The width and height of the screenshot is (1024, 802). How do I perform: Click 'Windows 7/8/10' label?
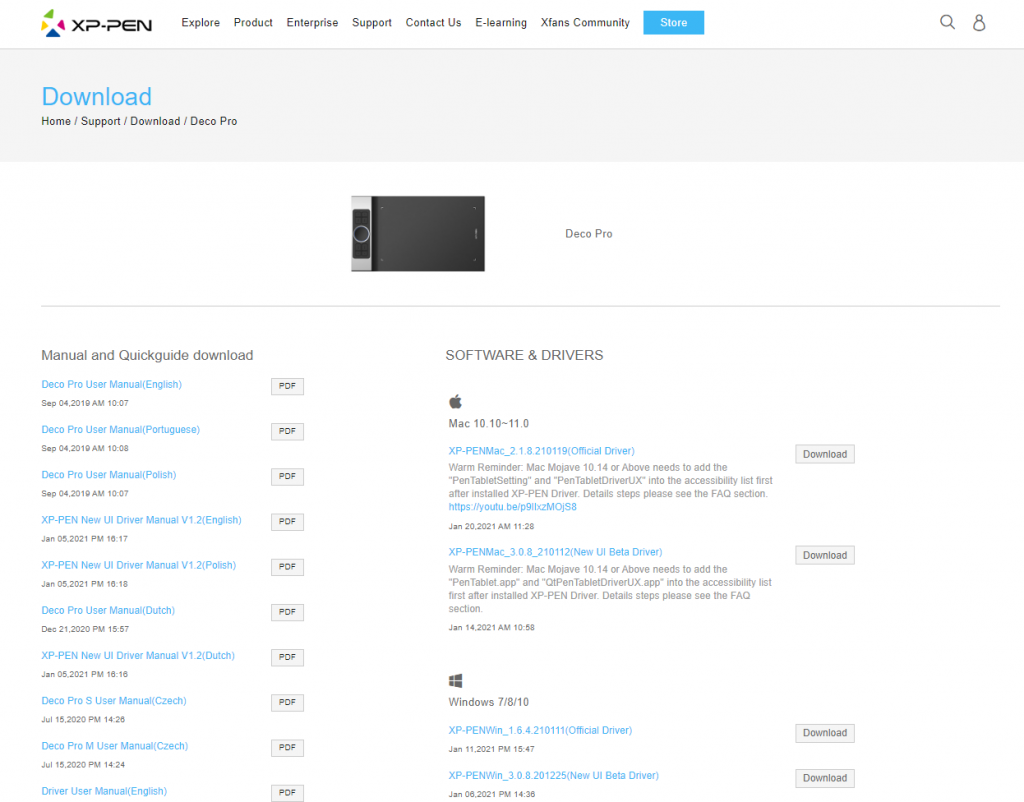488,702
